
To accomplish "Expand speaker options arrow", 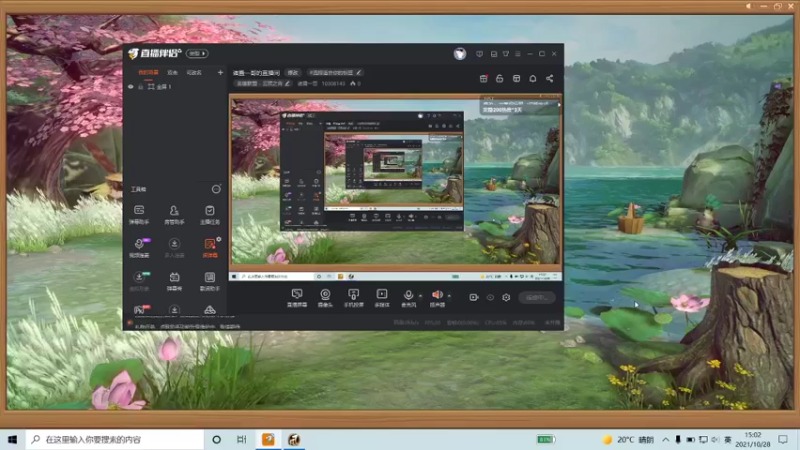I will click(x=449, y=295).
